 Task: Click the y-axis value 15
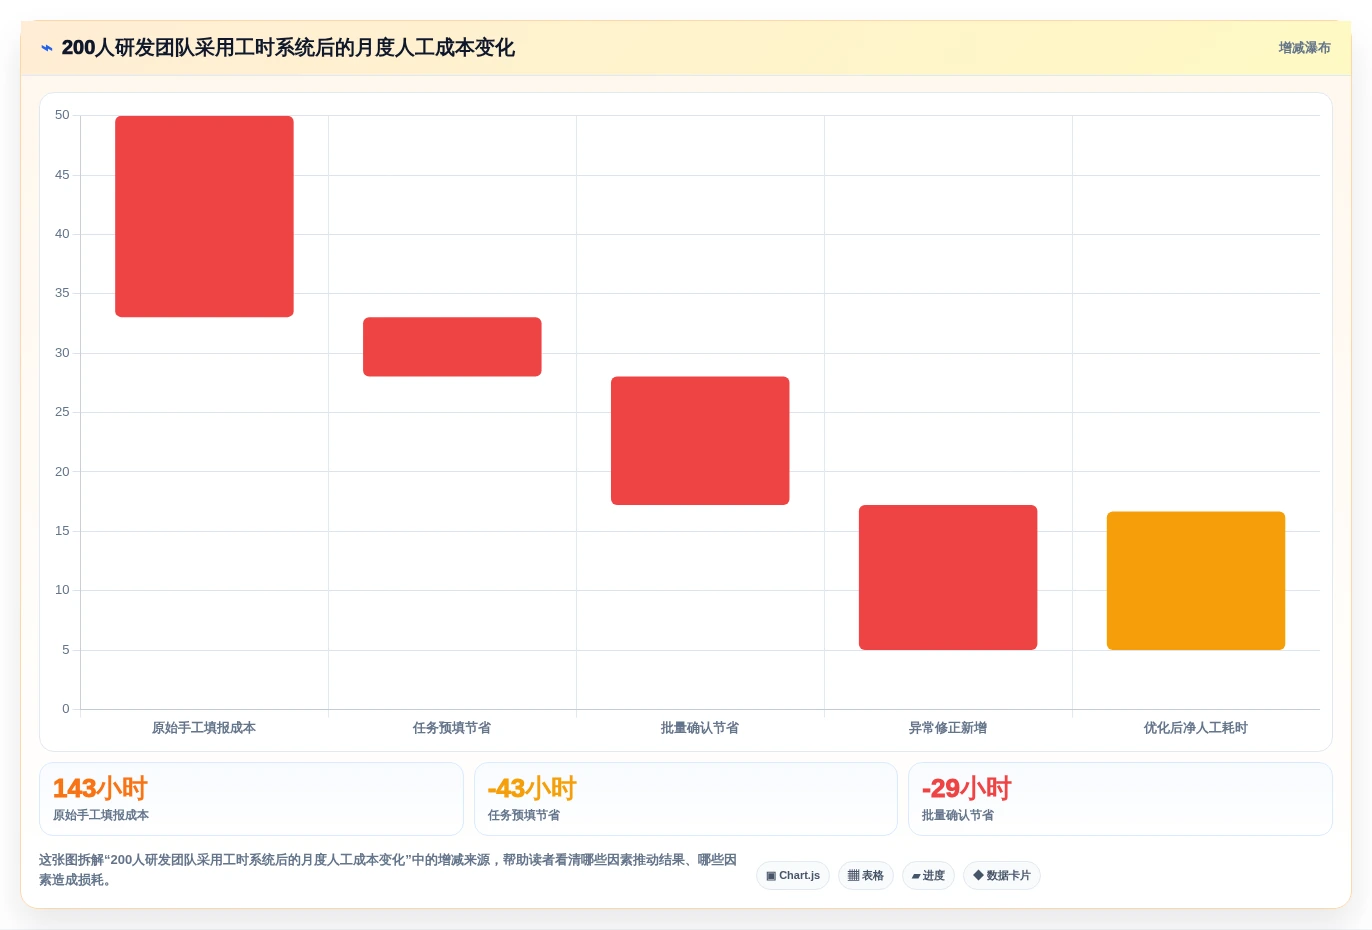pyautogui.click(x=62, y=531)
